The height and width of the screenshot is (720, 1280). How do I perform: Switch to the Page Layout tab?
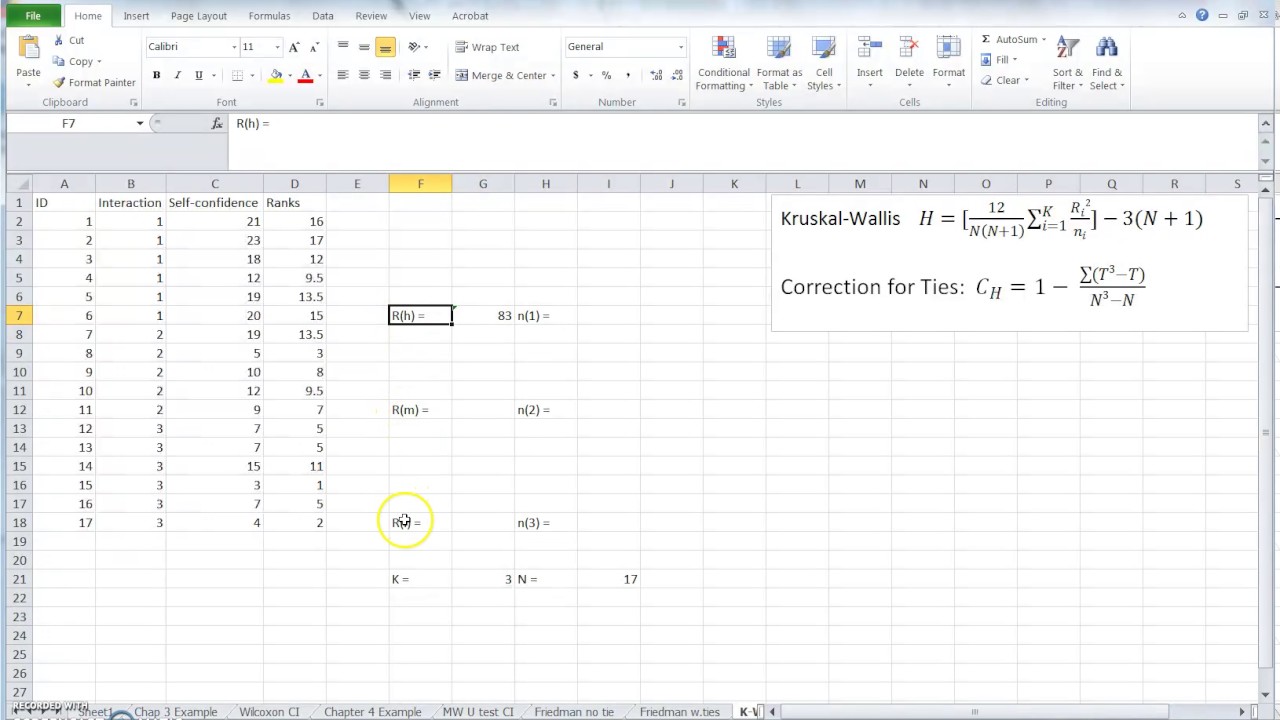[x=199, y=16]
